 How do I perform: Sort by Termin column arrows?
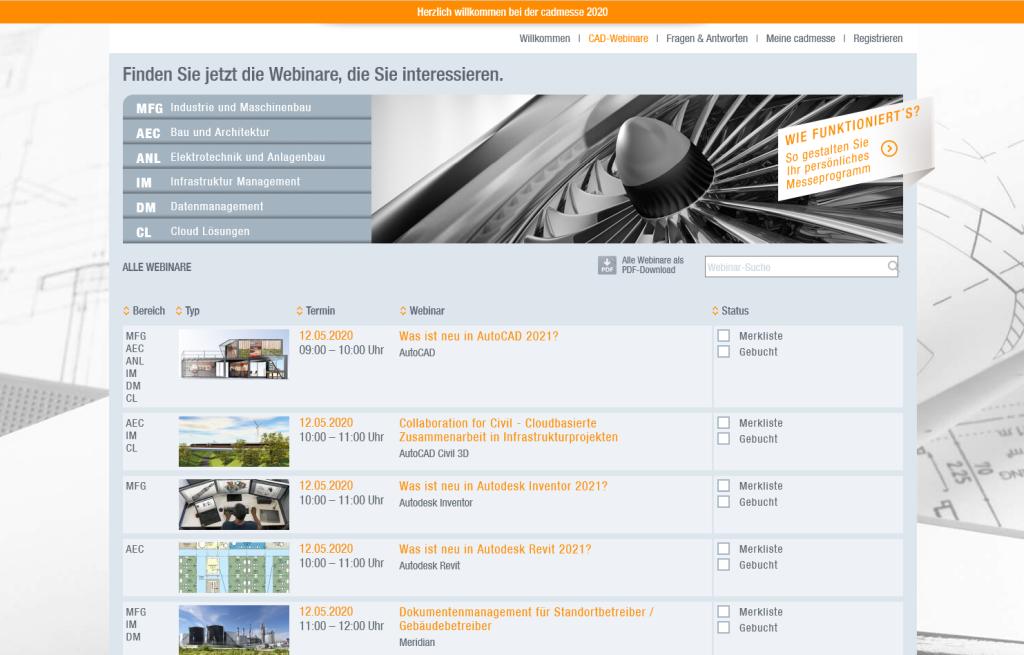pyautogui.click(x=300, y=311)
